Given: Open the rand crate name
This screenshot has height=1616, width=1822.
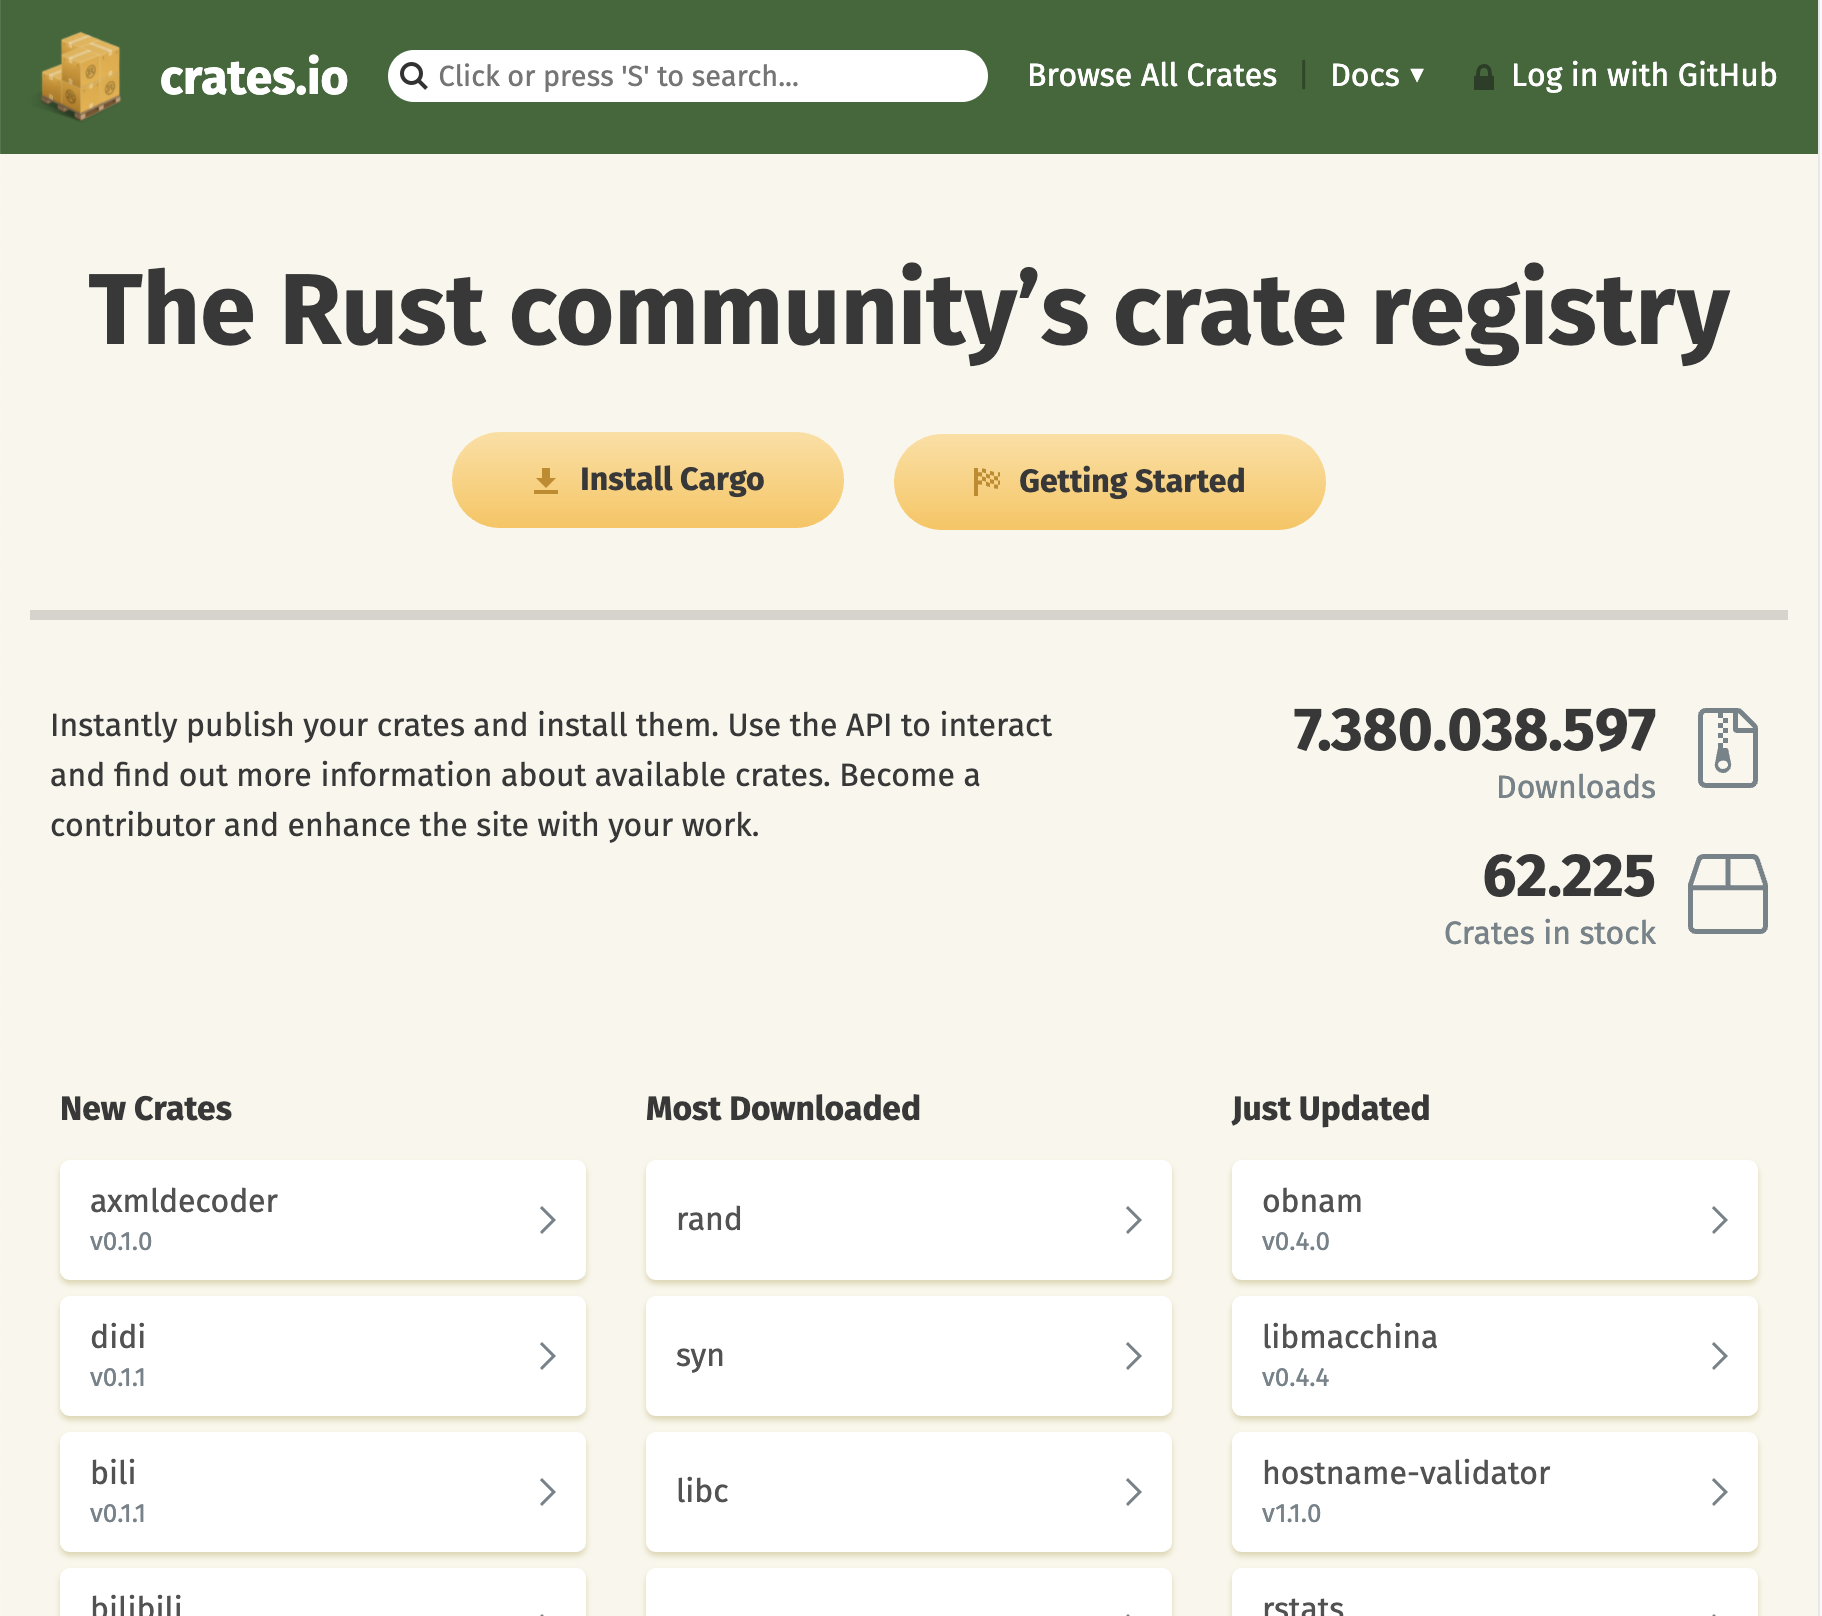Looking at the screenshot, I should coord(709,1219).
